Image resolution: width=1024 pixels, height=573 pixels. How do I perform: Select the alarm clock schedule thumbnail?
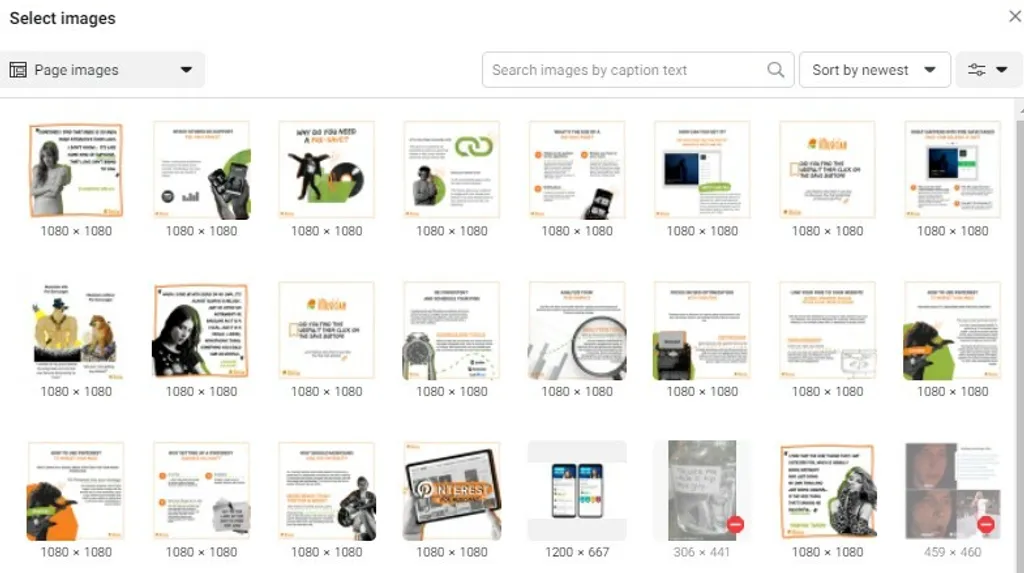(452, 330)
